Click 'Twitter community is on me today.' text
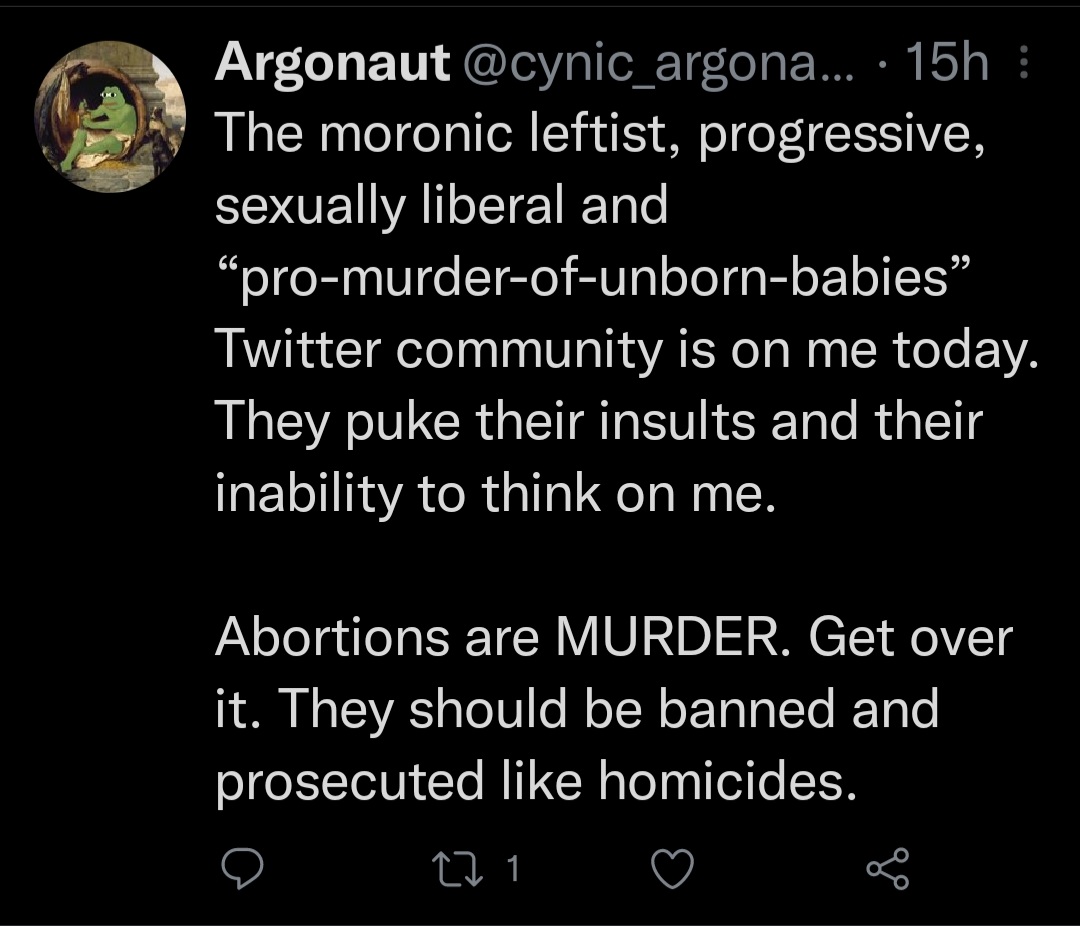Image resolution: width=1080 pixels, height=926 pixels. click(x=627, y=349)
